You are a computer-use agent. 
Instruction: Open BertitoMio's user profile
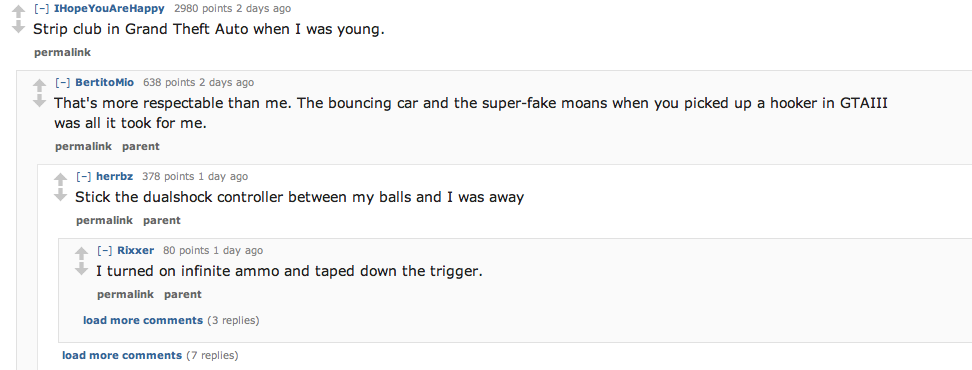pos(104,82)
